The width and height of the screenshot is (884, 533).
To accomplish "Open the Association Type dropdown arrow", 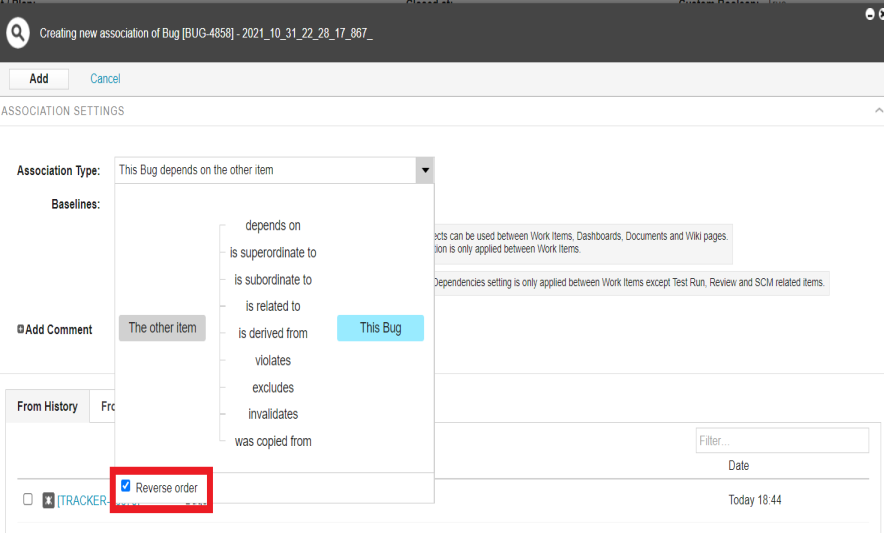I will (x=425, y=170).
